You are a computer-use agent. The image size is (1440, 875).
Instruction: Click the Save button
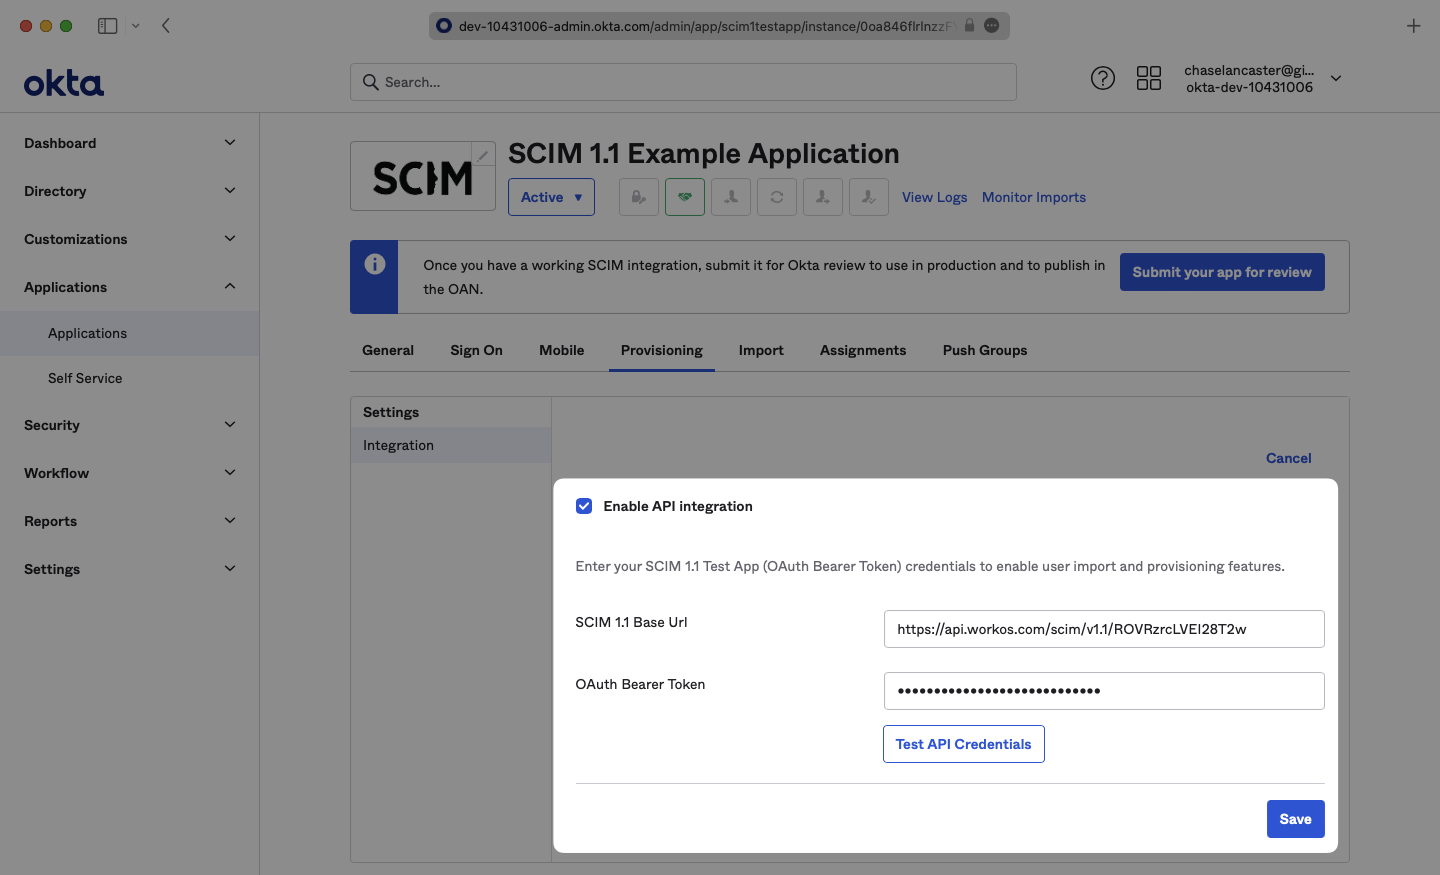(x=1295, y=819)
